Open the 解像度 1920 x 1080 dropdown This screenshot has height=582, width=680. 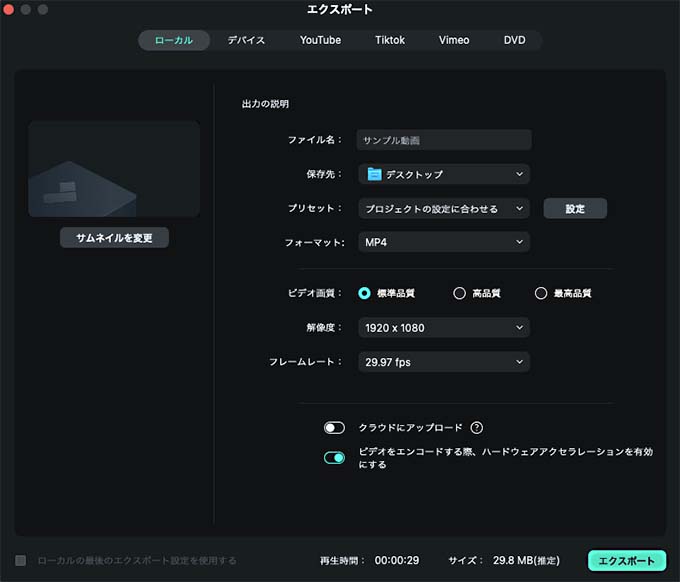tap(444, 328)
